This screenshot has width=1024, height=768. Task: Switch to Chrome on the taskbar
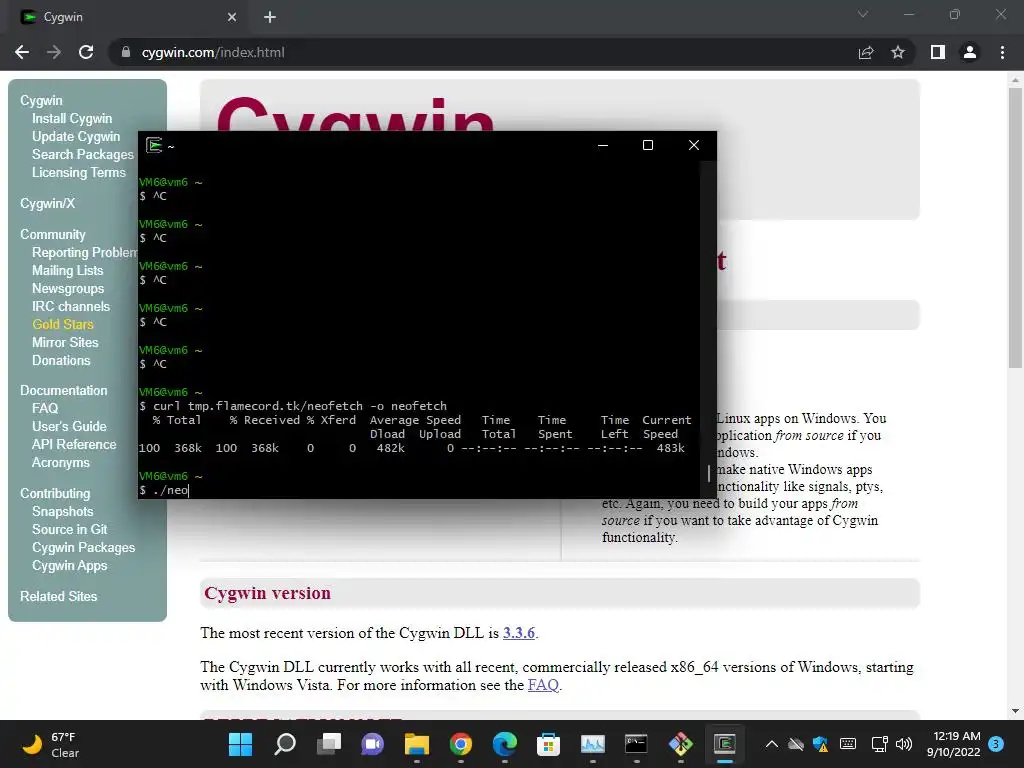point(460,744)
